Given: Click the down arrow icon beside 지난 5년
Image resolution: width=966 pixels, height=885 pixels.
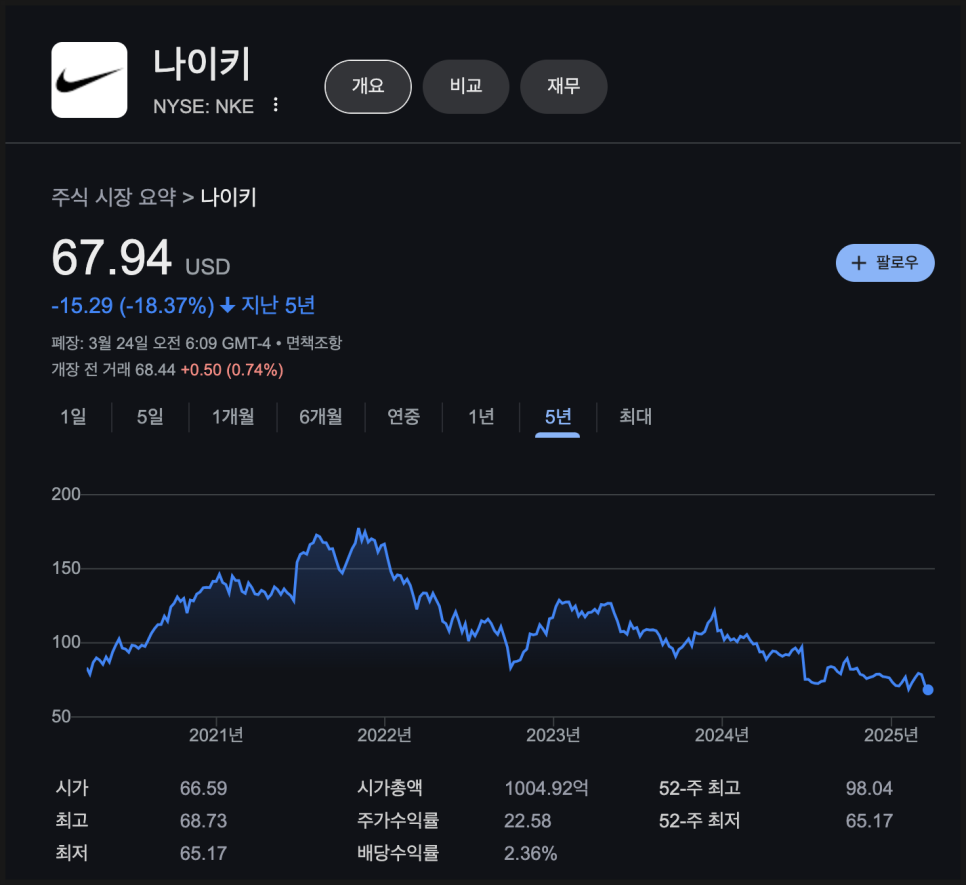Looking at the screenshot, I should pos(227,305).
